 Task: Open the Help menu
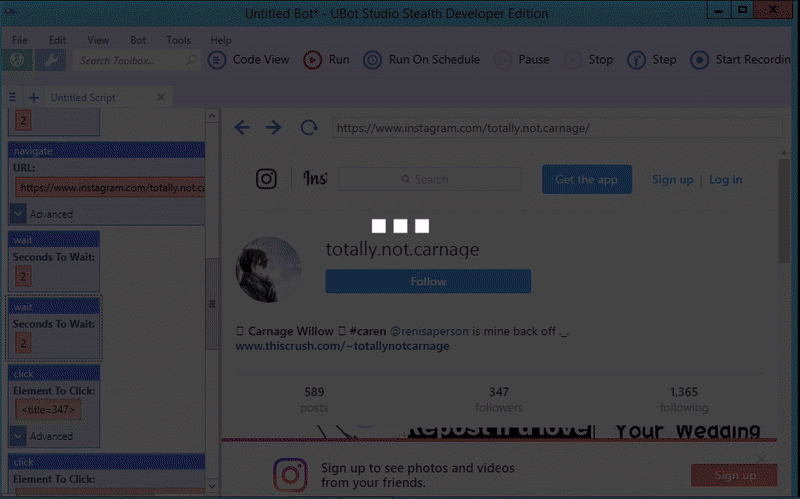coord(221,40)
